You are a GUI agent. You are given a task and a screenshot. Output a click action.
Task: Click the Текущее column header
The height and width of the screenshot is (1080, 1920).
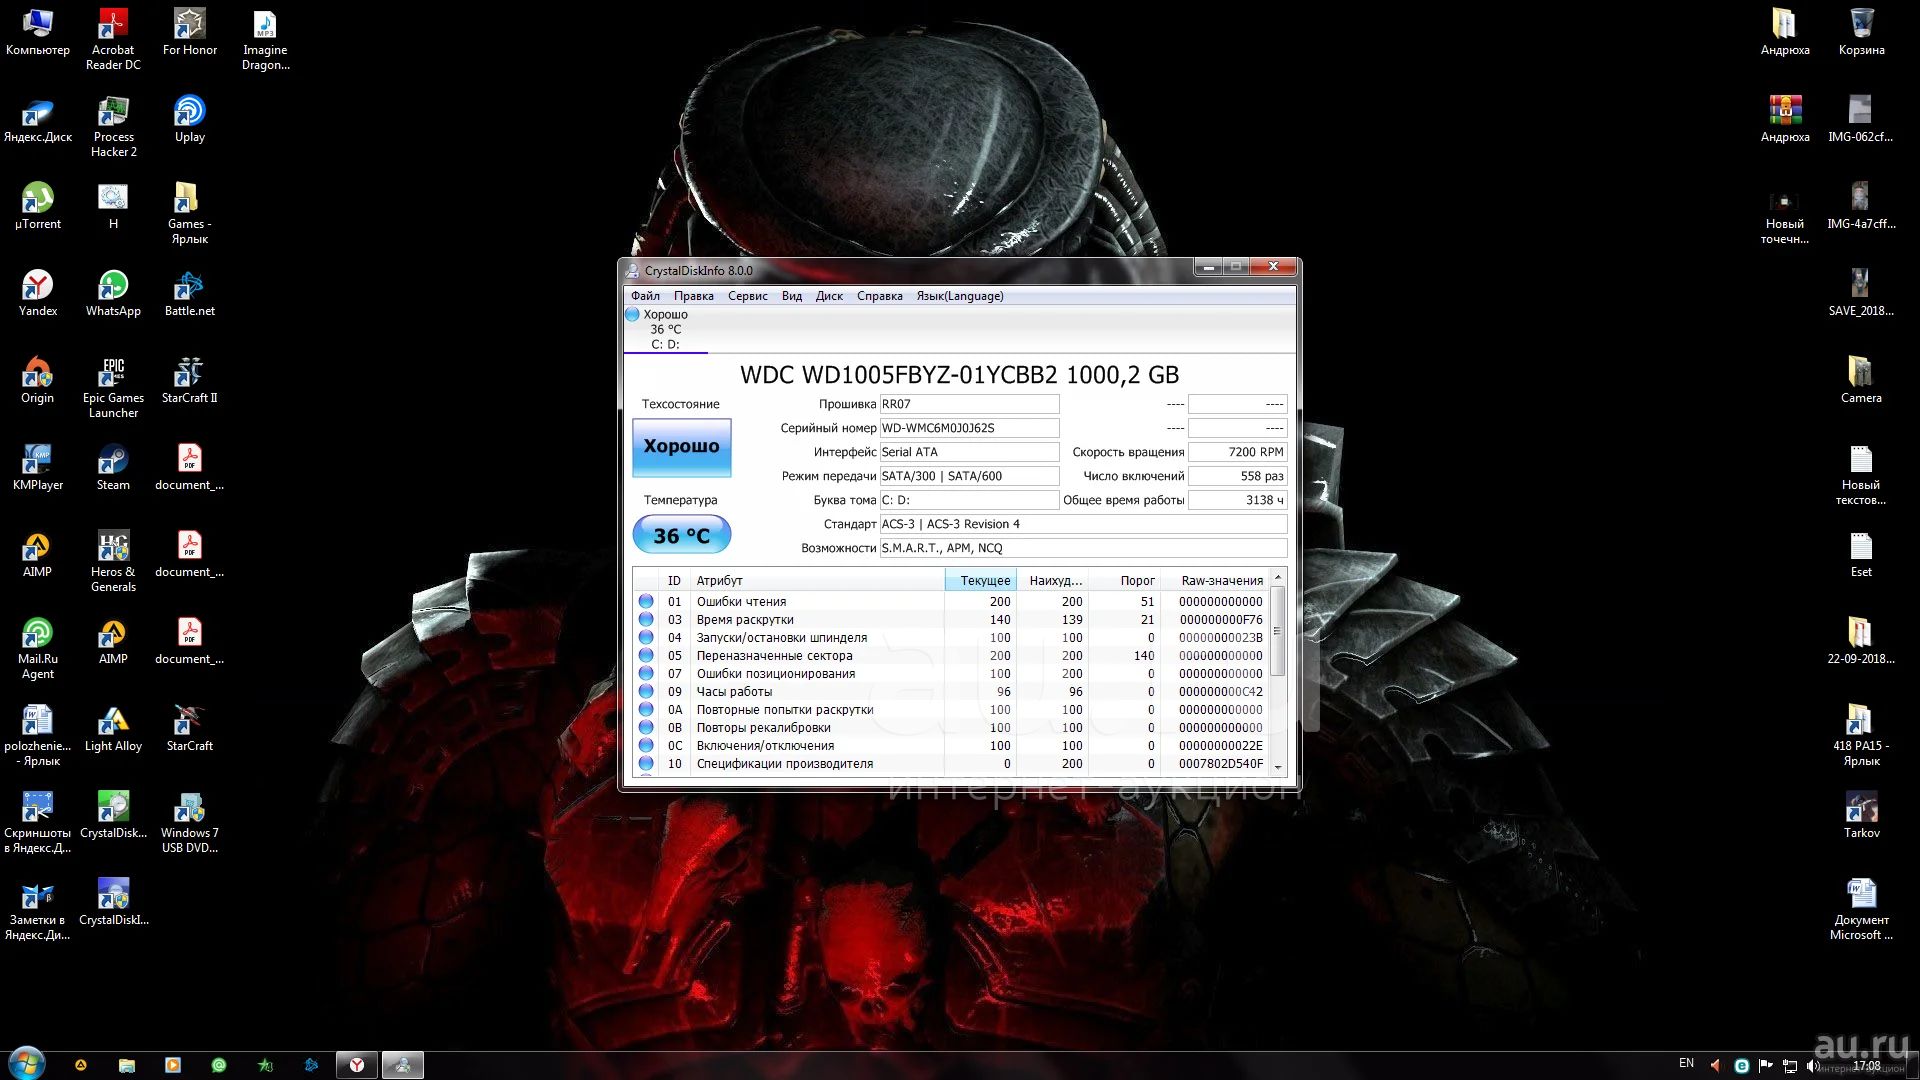click(980, 581)
